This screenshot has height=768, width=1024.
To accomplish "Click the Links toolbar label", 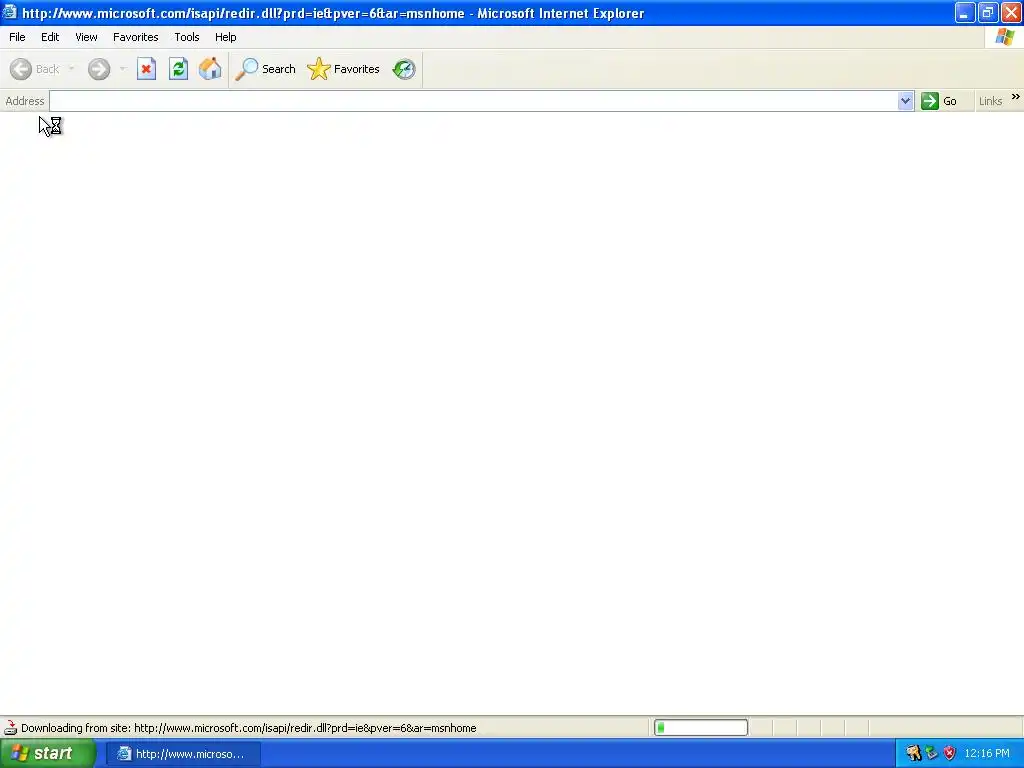I will (990, 101).
